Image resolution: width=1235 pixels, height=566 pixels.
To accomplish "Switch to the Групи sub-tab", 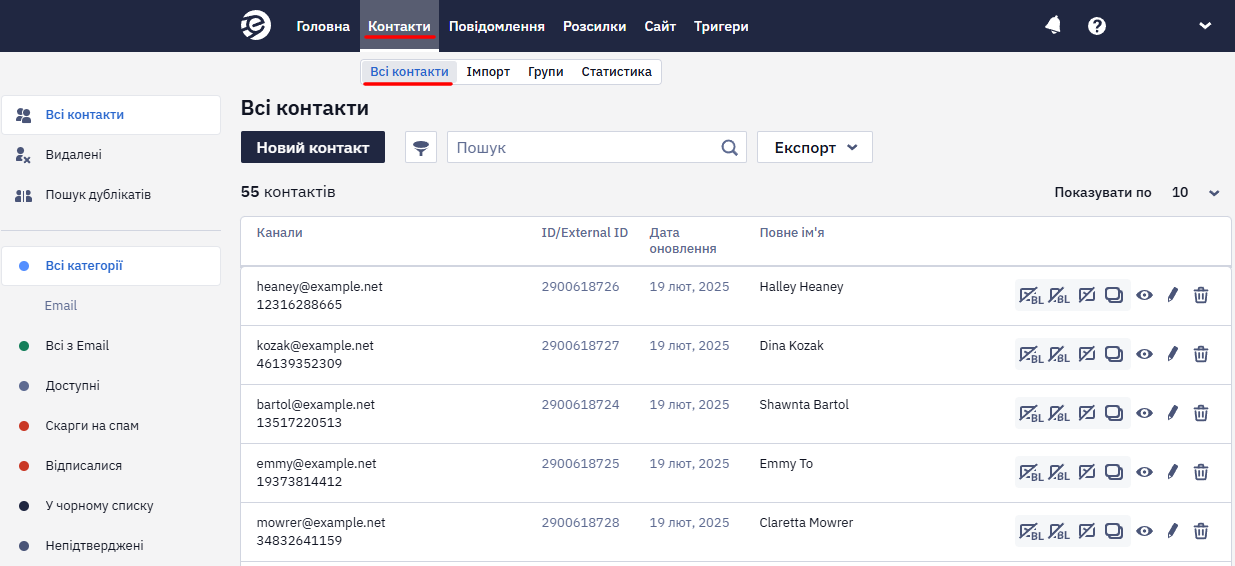I will click(546, 72).
